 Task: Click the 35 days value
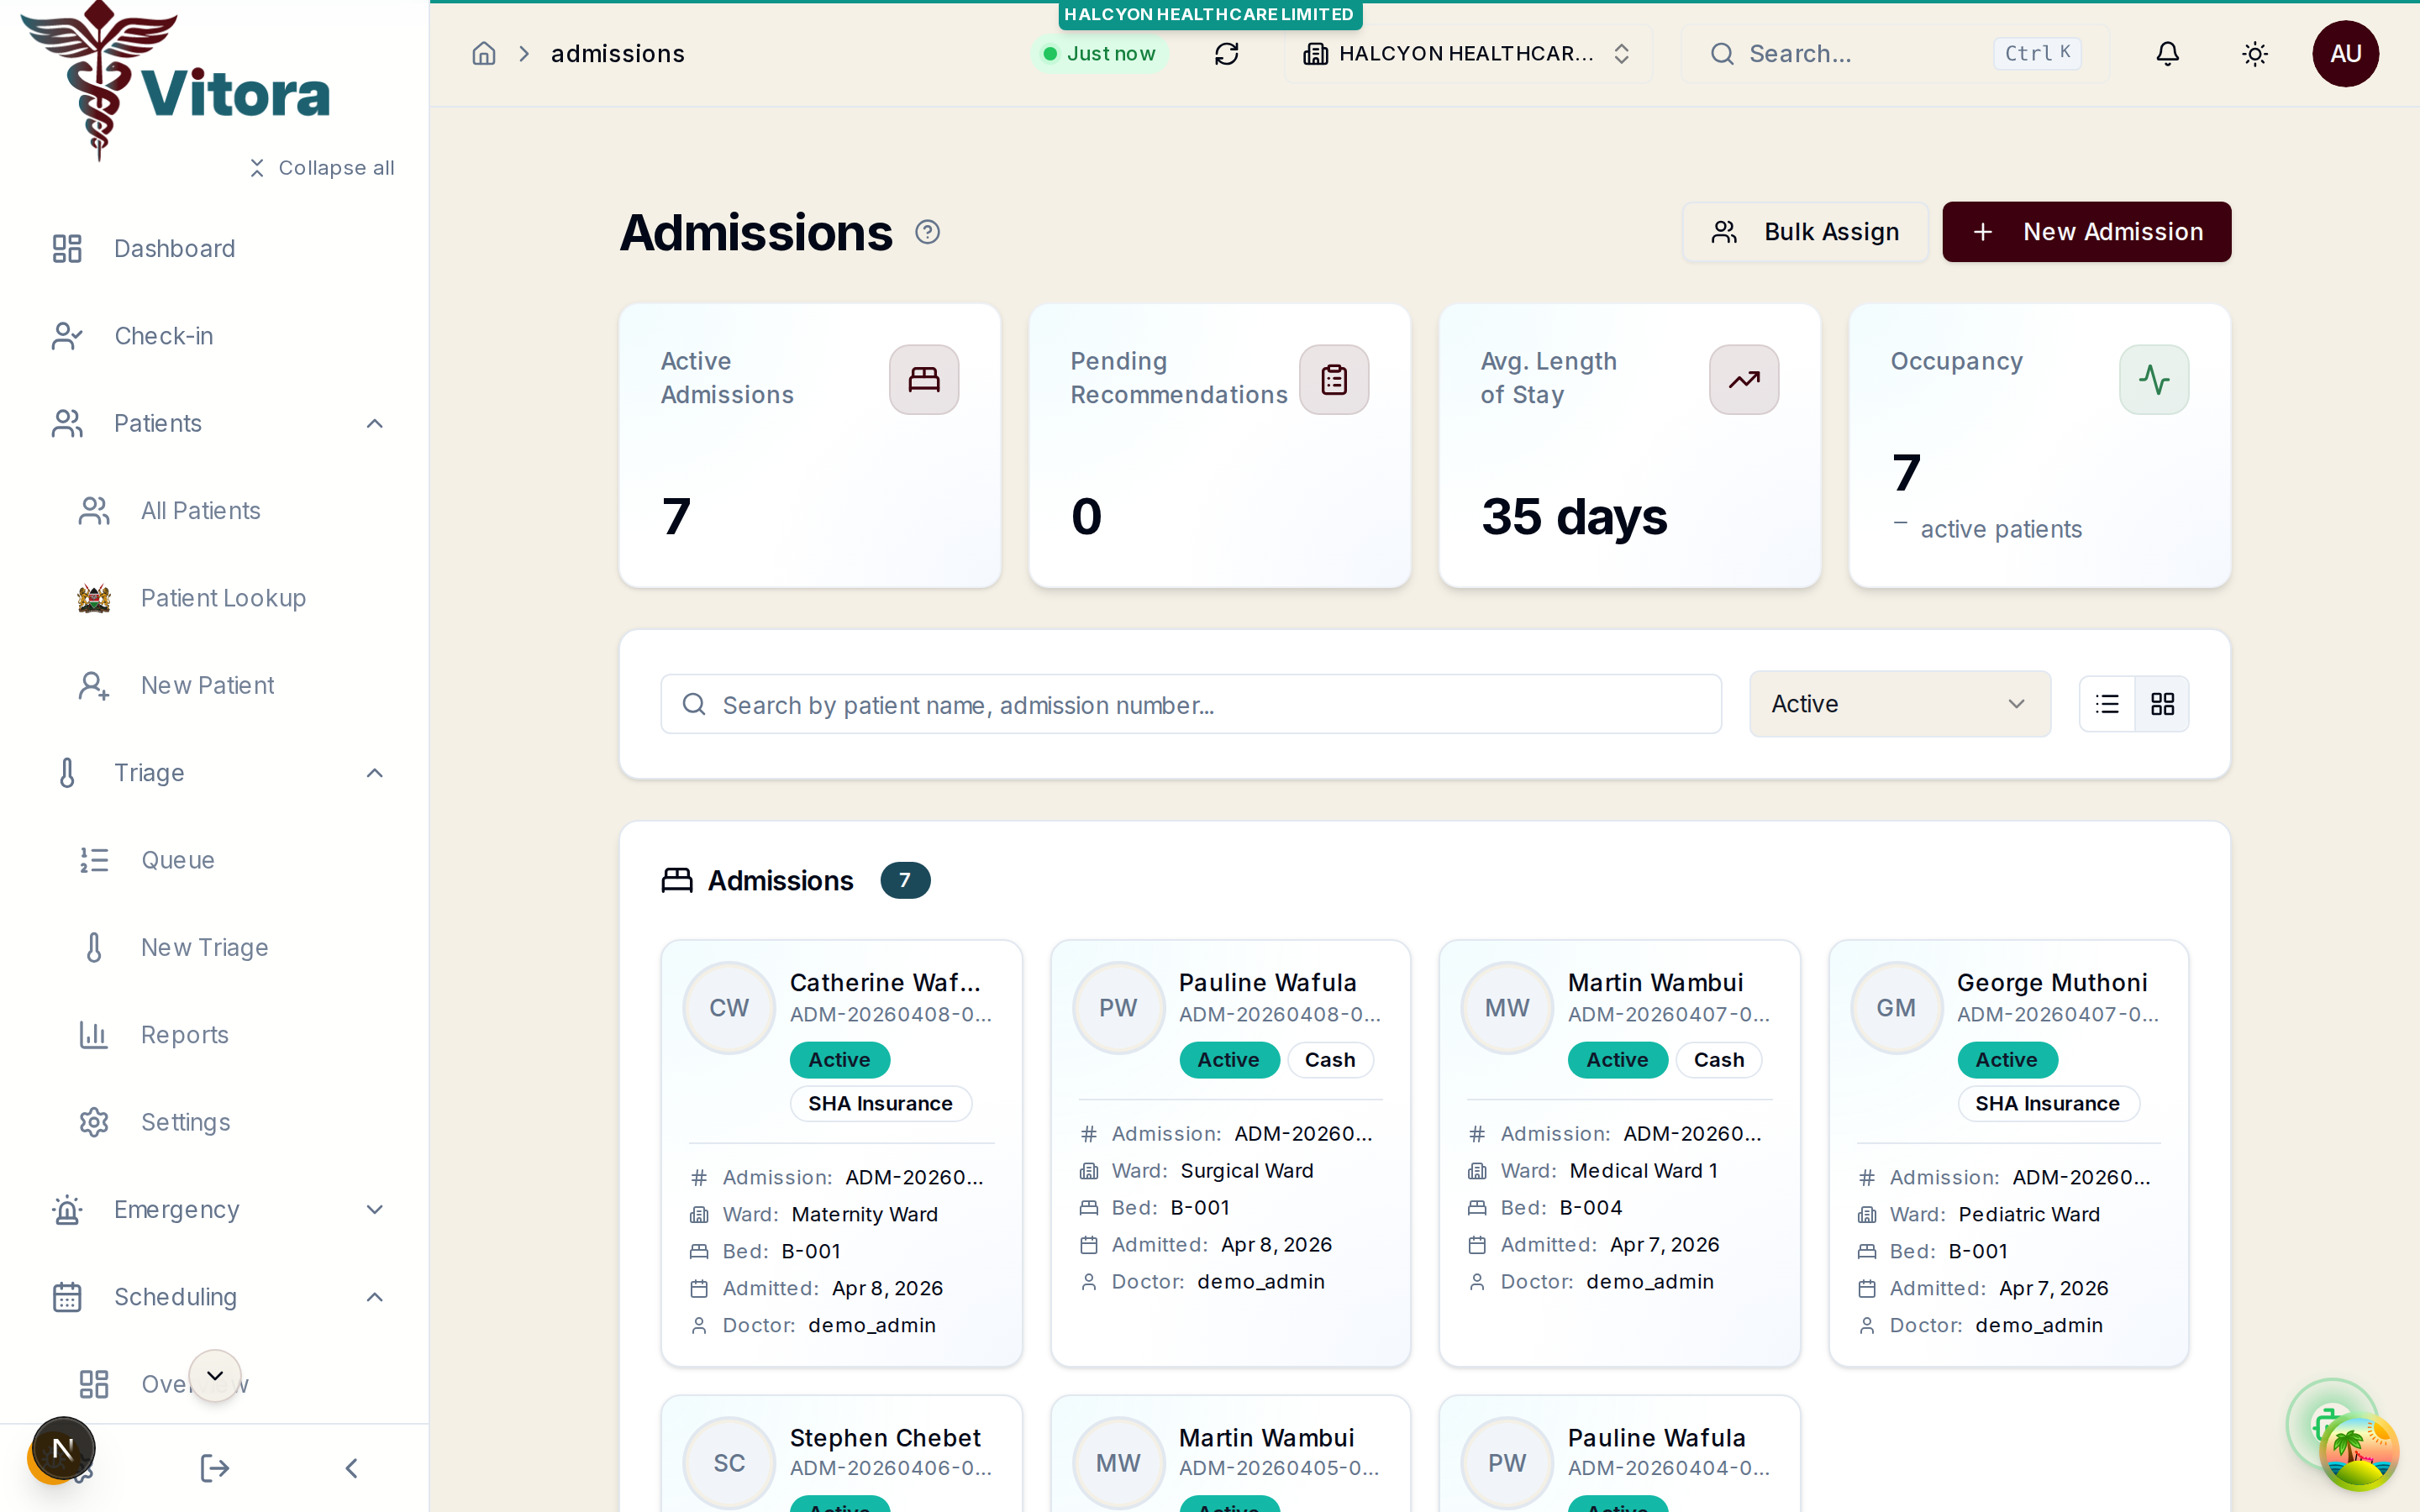(x=1574, y=517)
